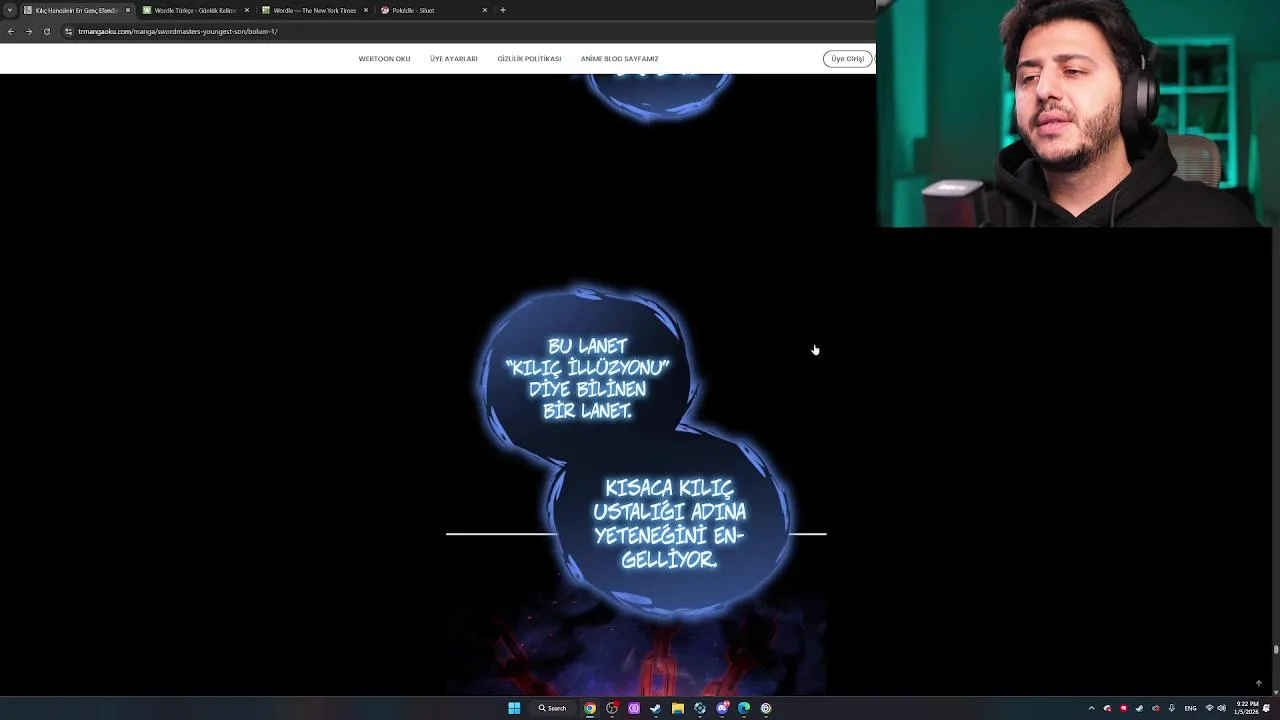
Task: Open the purple app icon on taskbar
Action: coord(633,708)
